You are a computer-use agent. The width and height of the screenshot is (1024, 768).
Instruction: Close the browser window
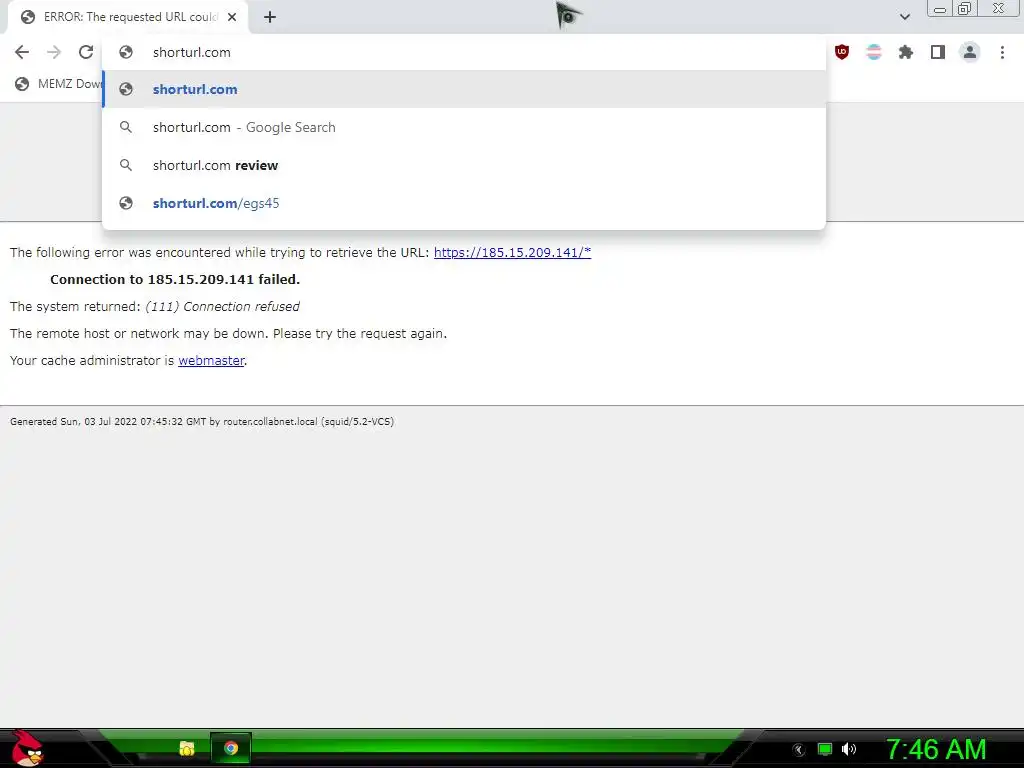999,8
